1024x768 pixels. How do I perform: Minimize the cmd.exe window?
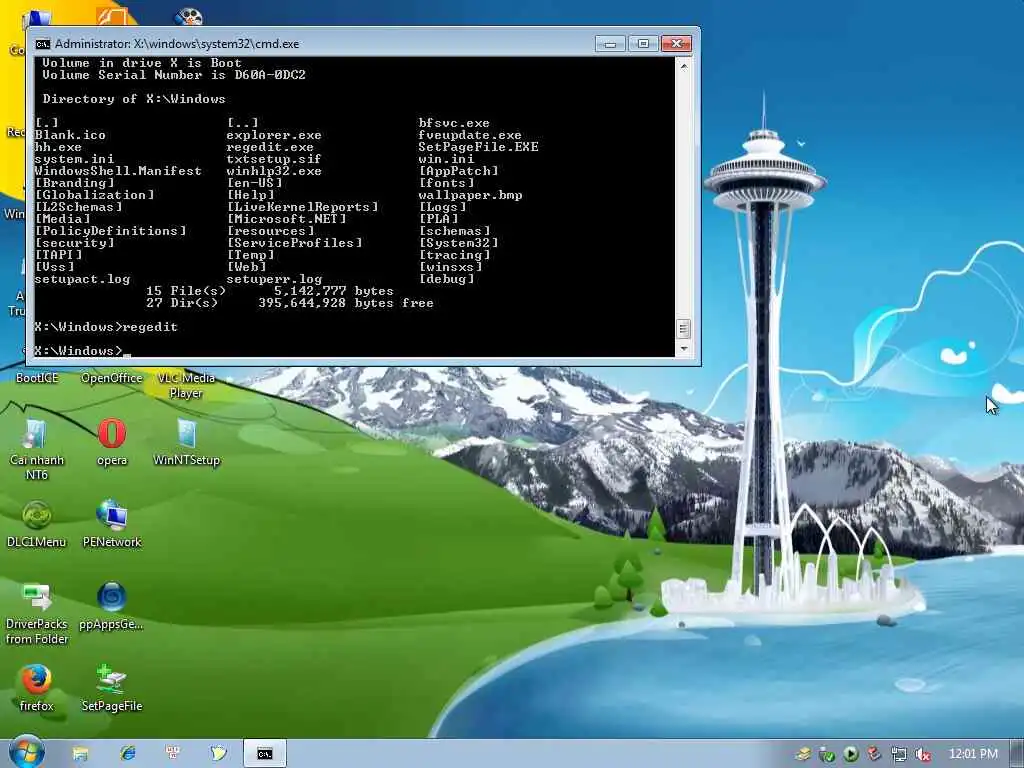click(x=611, y=44)
